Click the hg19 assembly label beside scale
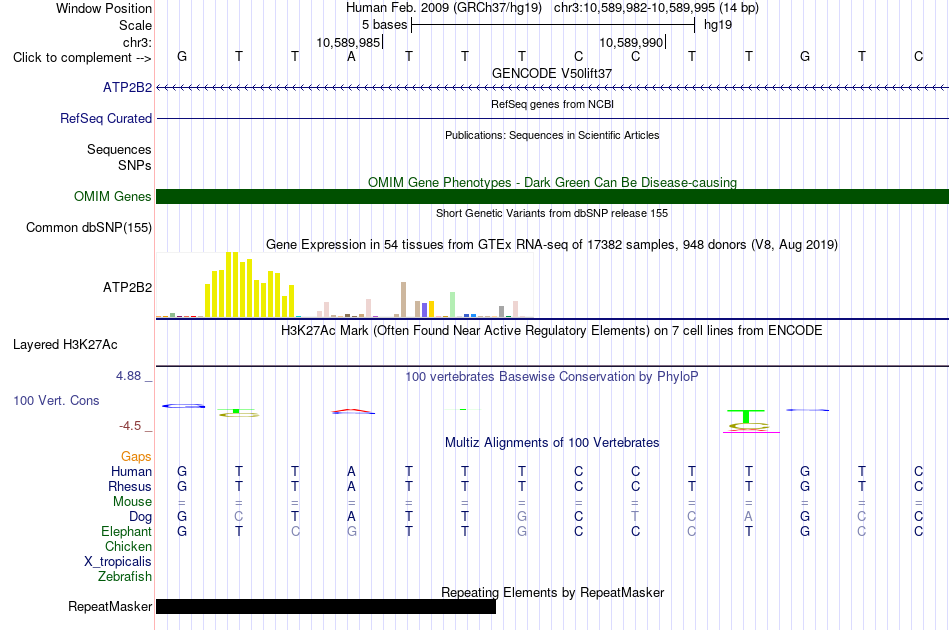 click(718, 25)
